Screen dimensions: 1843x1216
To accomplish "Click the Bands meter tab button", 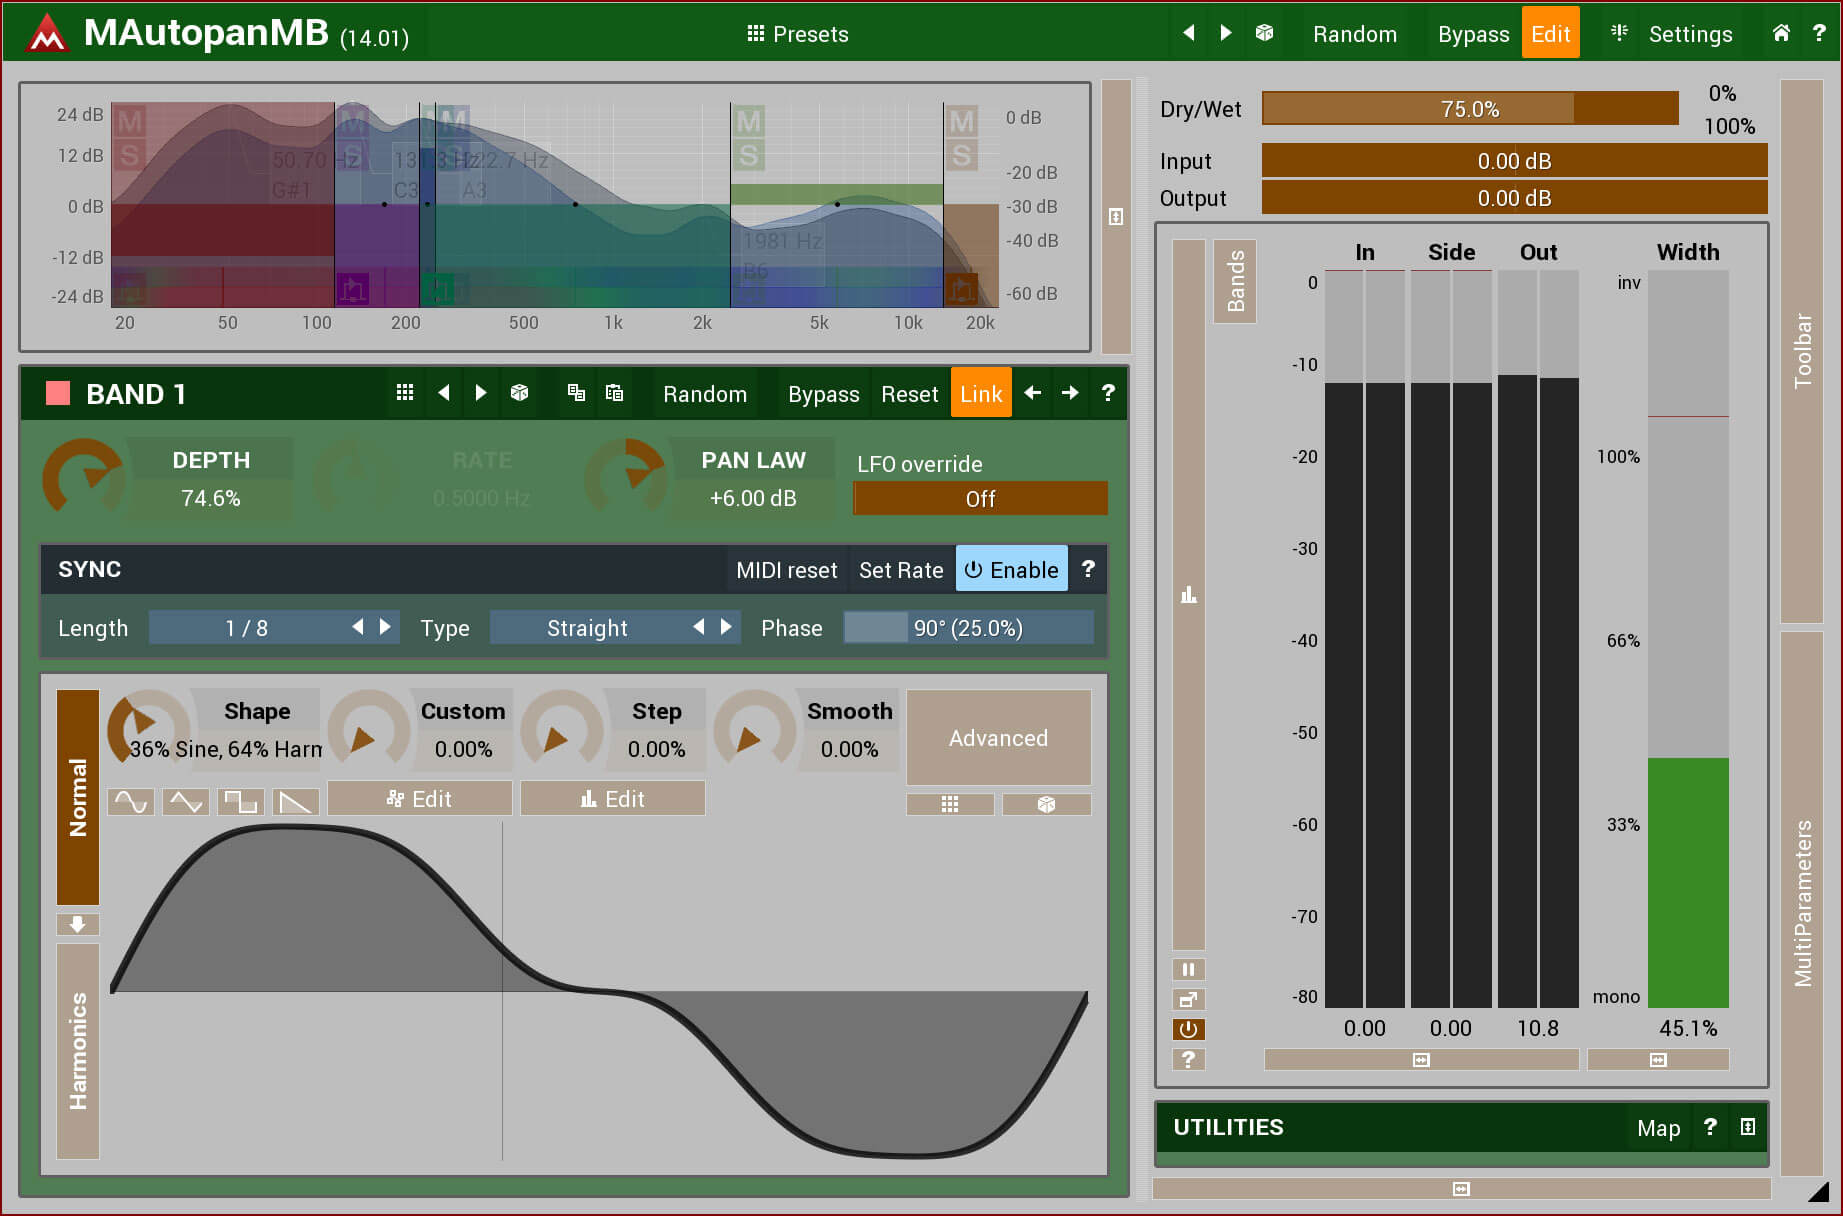I will click(x=1235, y=281).
